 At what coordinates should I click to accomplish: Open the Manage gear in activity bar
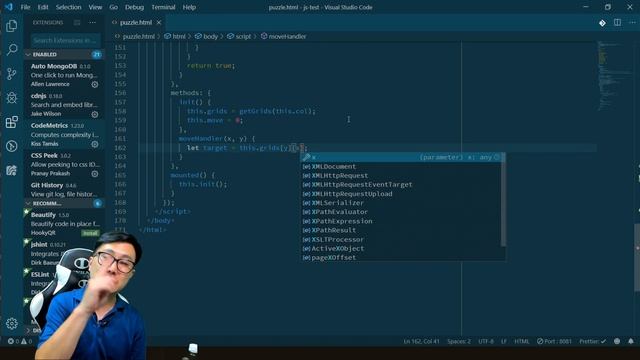(x=11, y=324)
